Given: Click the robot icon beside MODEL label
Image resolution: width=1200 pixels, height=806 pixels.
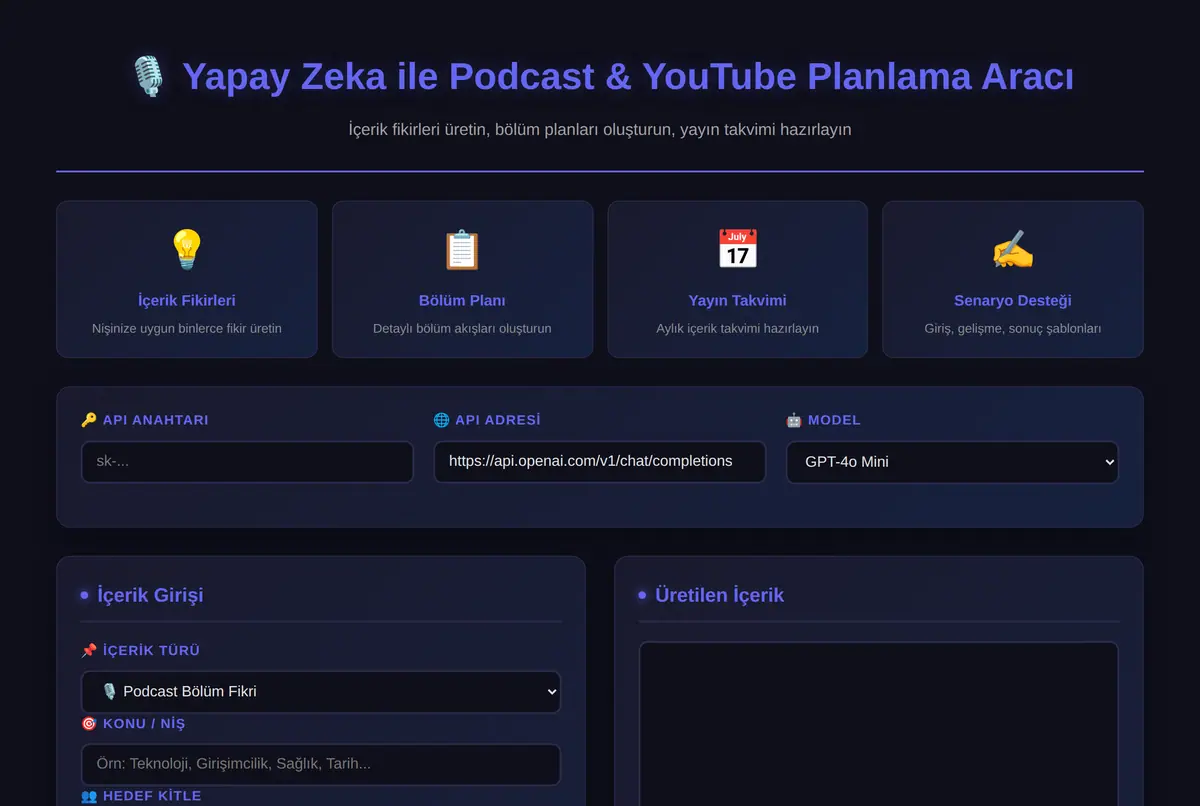Looking at the screenshot, I should tap(794, 420).
